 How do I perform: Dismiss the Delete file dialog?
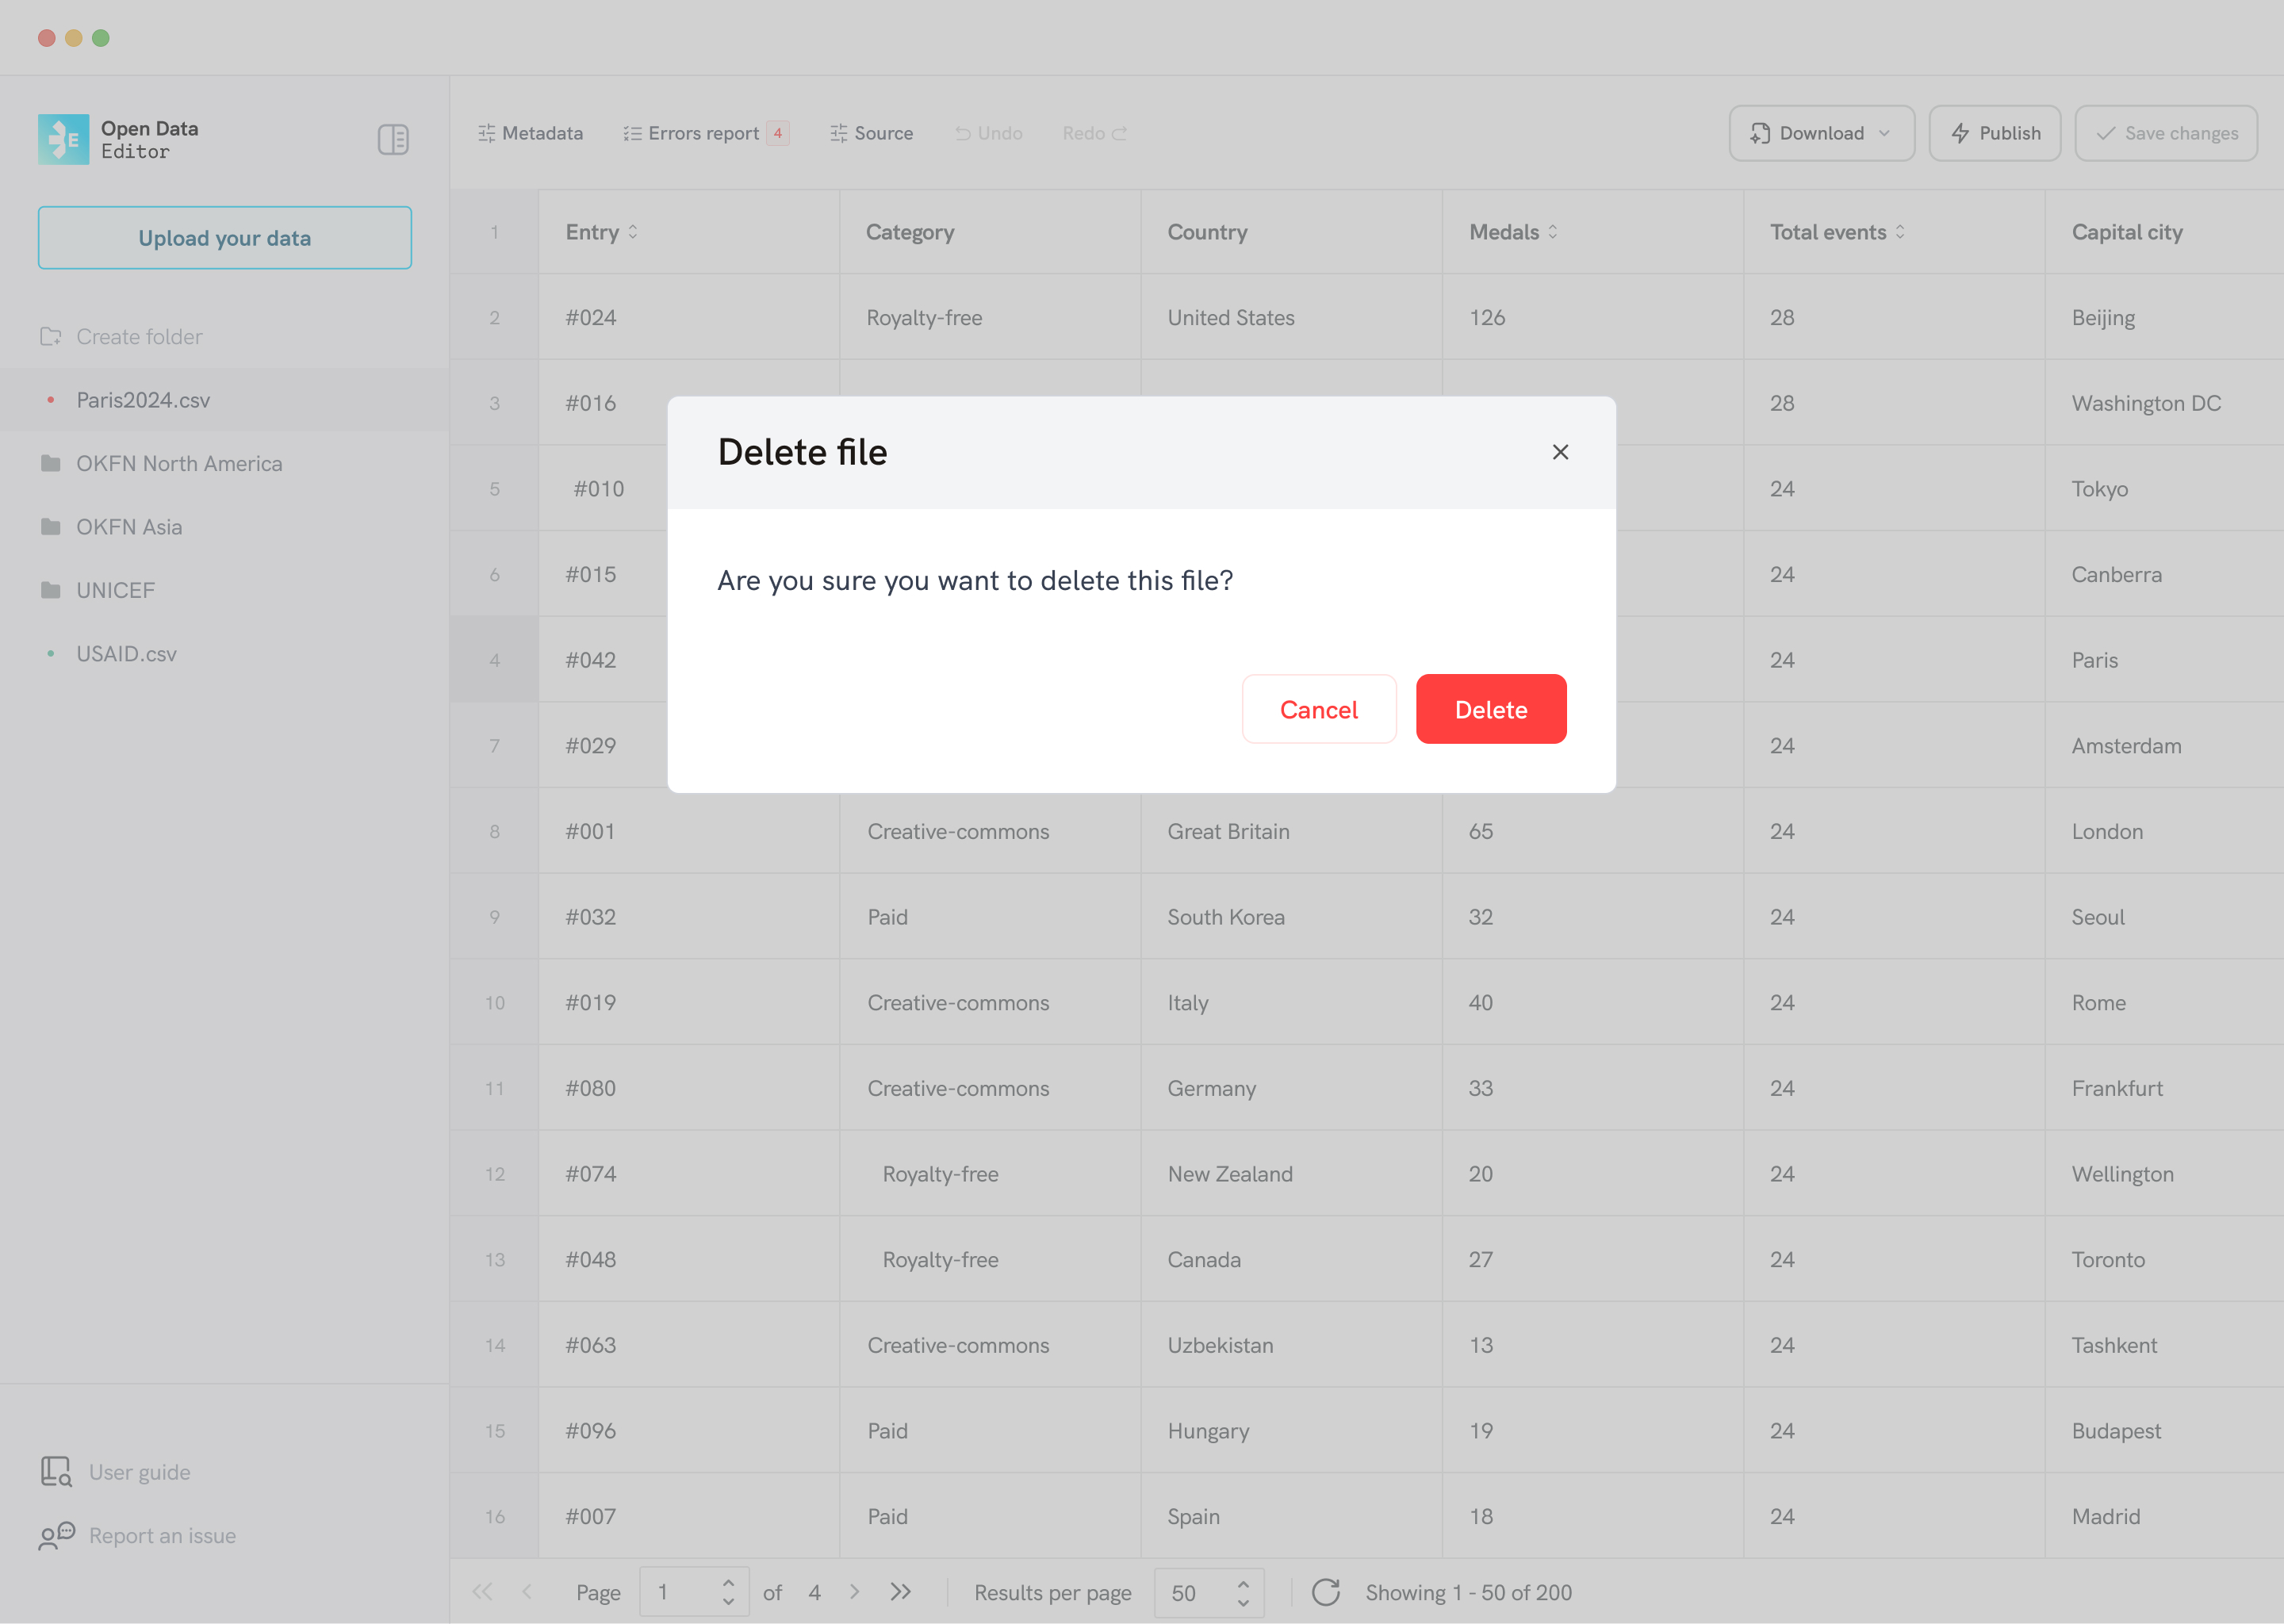coord(1561,452)
